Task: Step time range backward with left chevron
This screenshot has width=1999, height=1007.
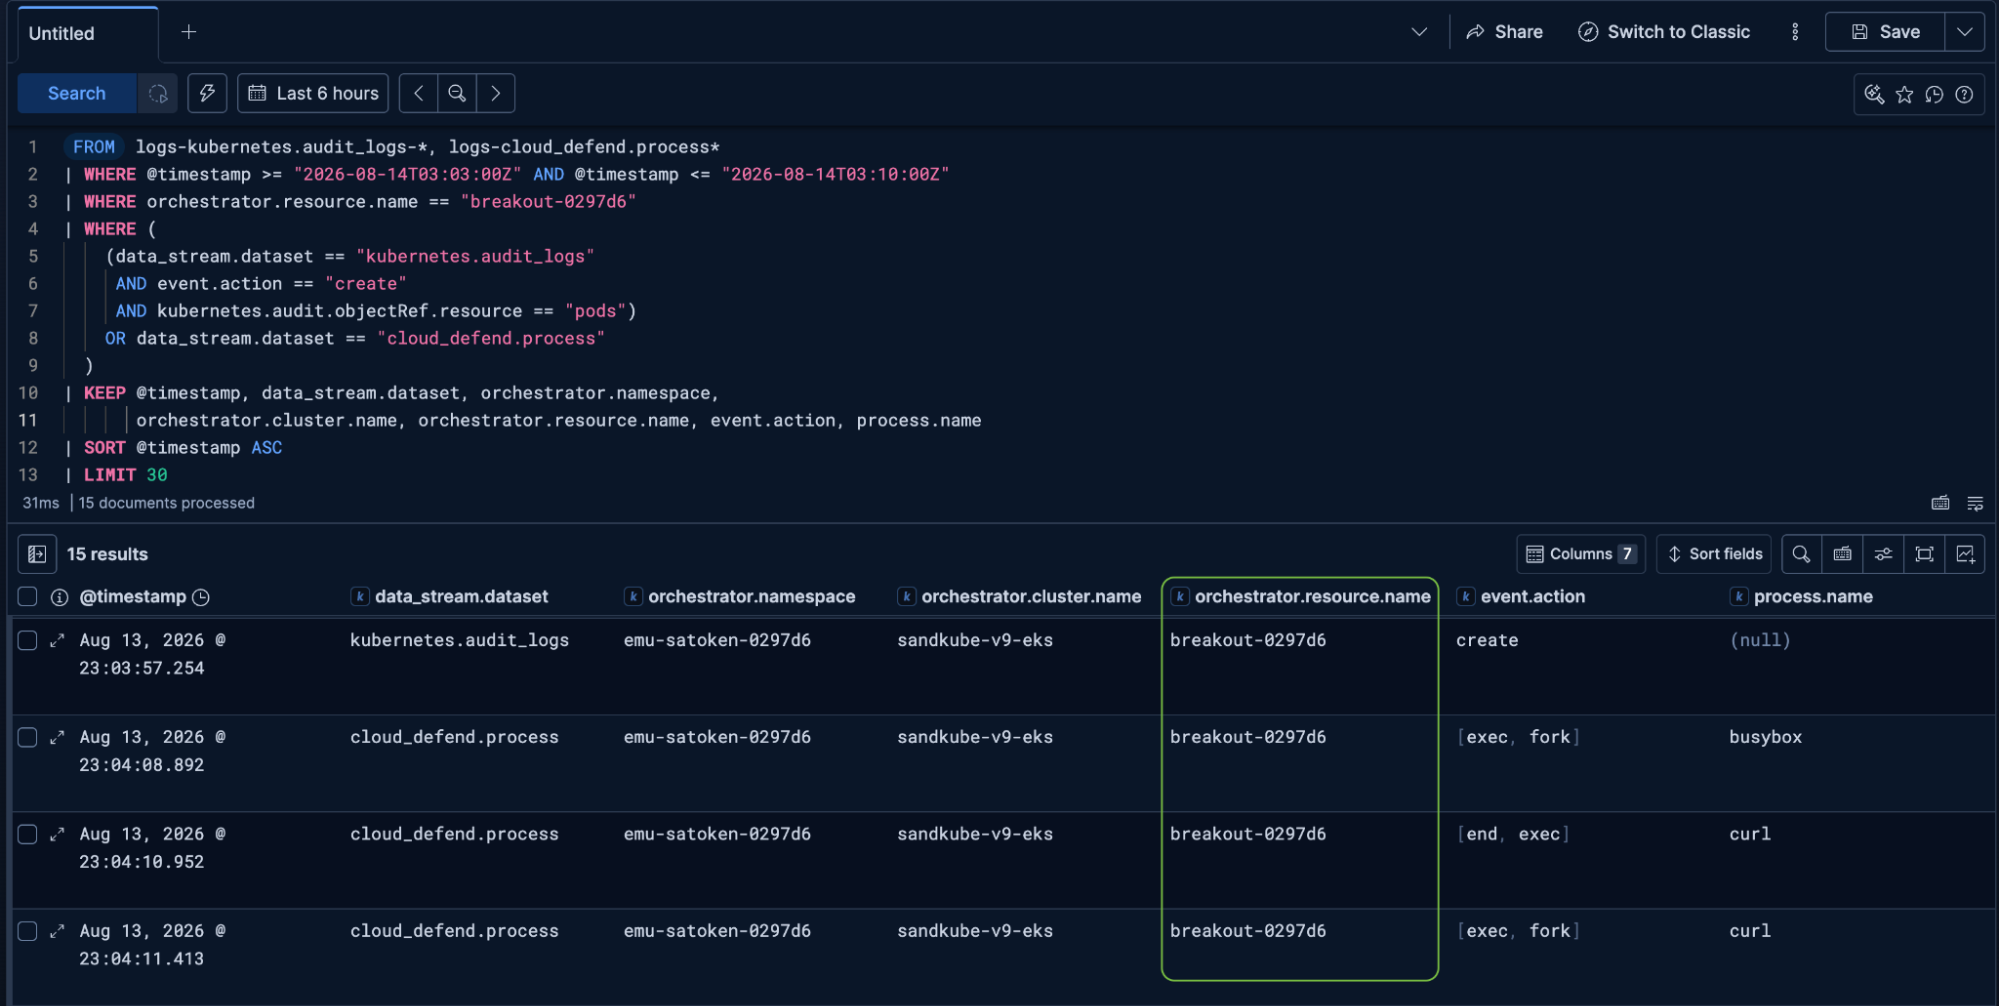Action: pyautogui.click(x=419, y=93)
